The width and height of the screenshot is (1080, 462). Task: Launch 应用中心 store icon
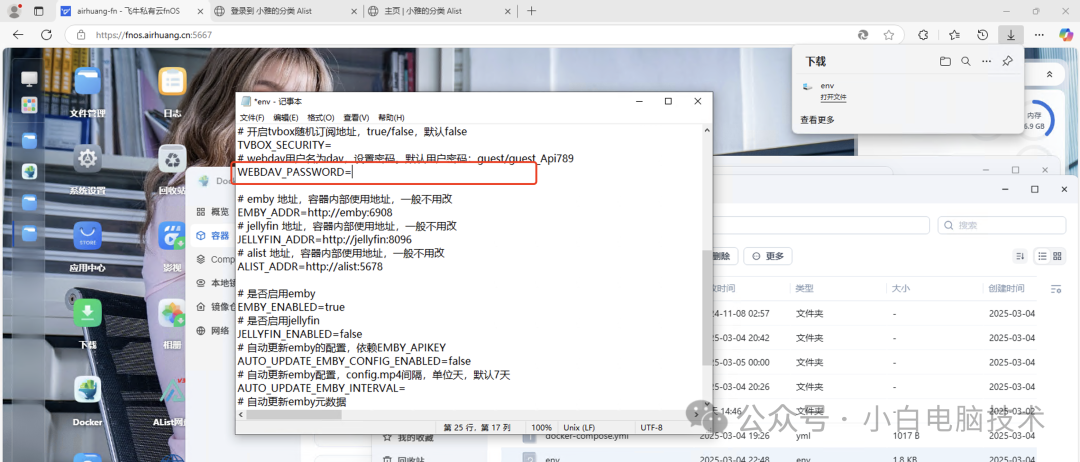tap(87, 236)
